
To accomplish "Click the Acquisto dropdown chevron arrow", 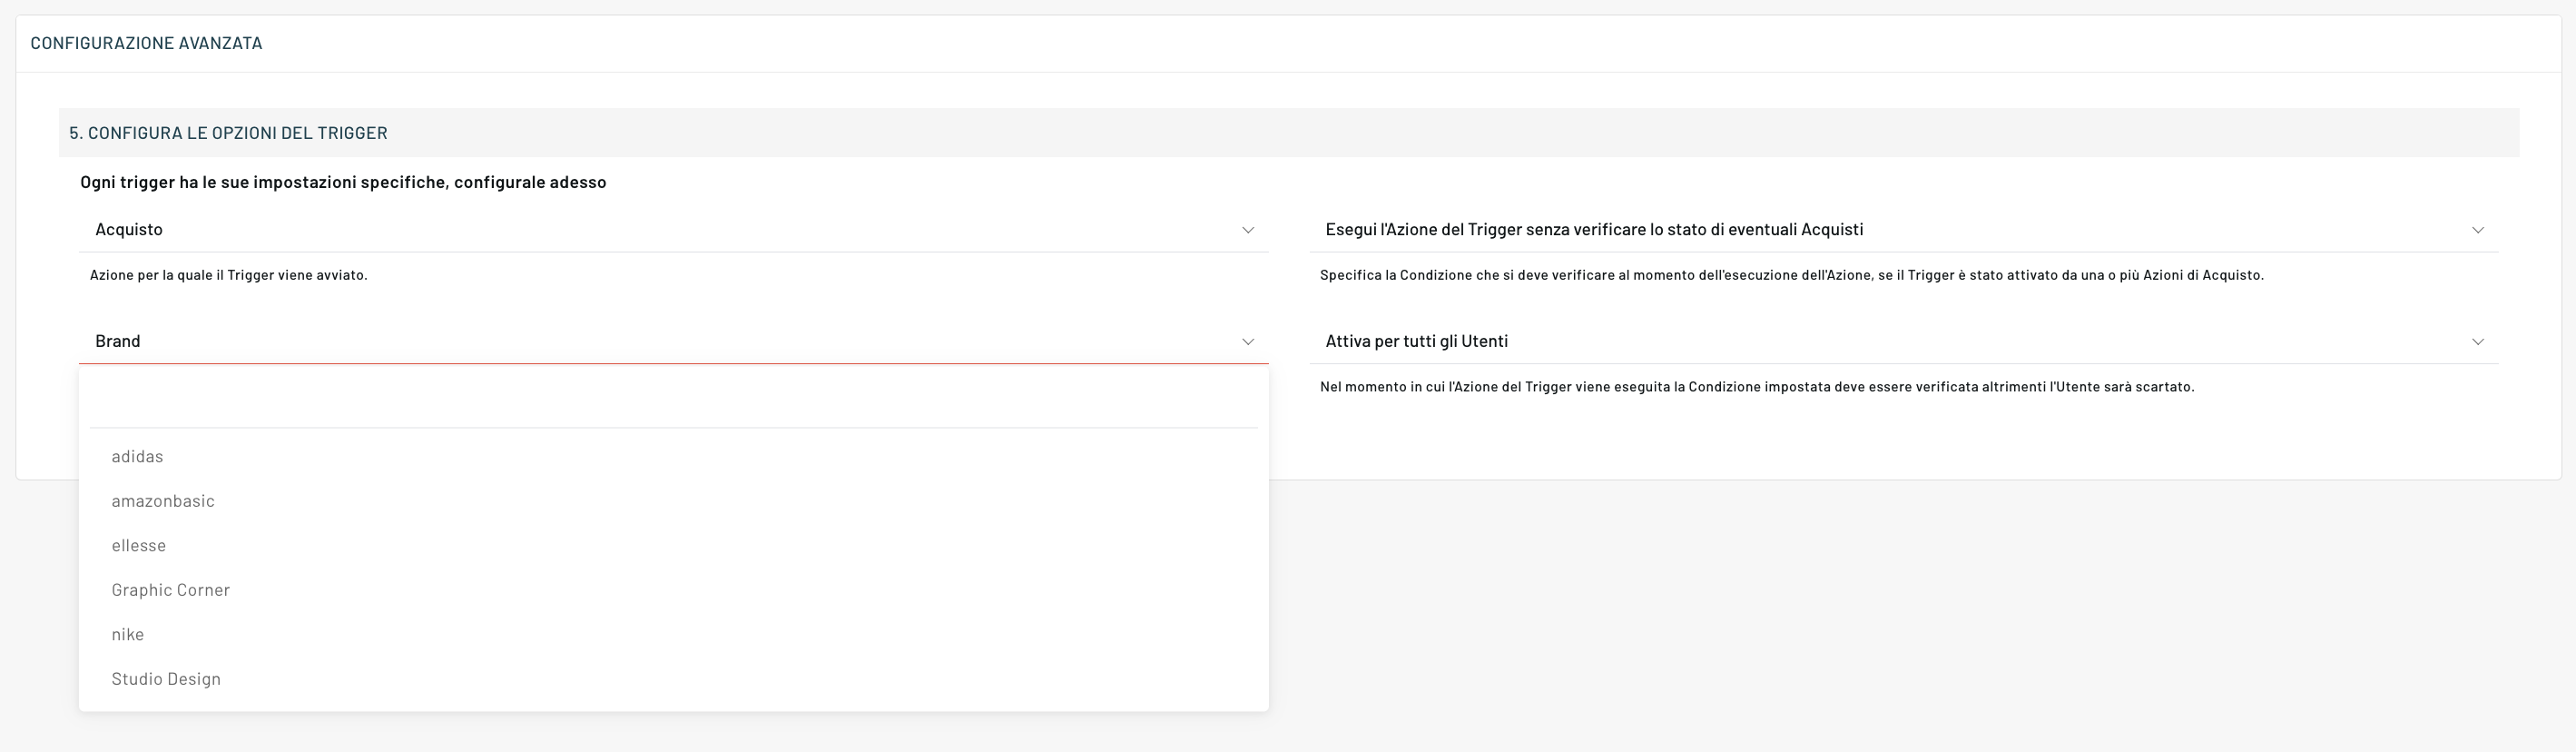I will (1248, 230).
